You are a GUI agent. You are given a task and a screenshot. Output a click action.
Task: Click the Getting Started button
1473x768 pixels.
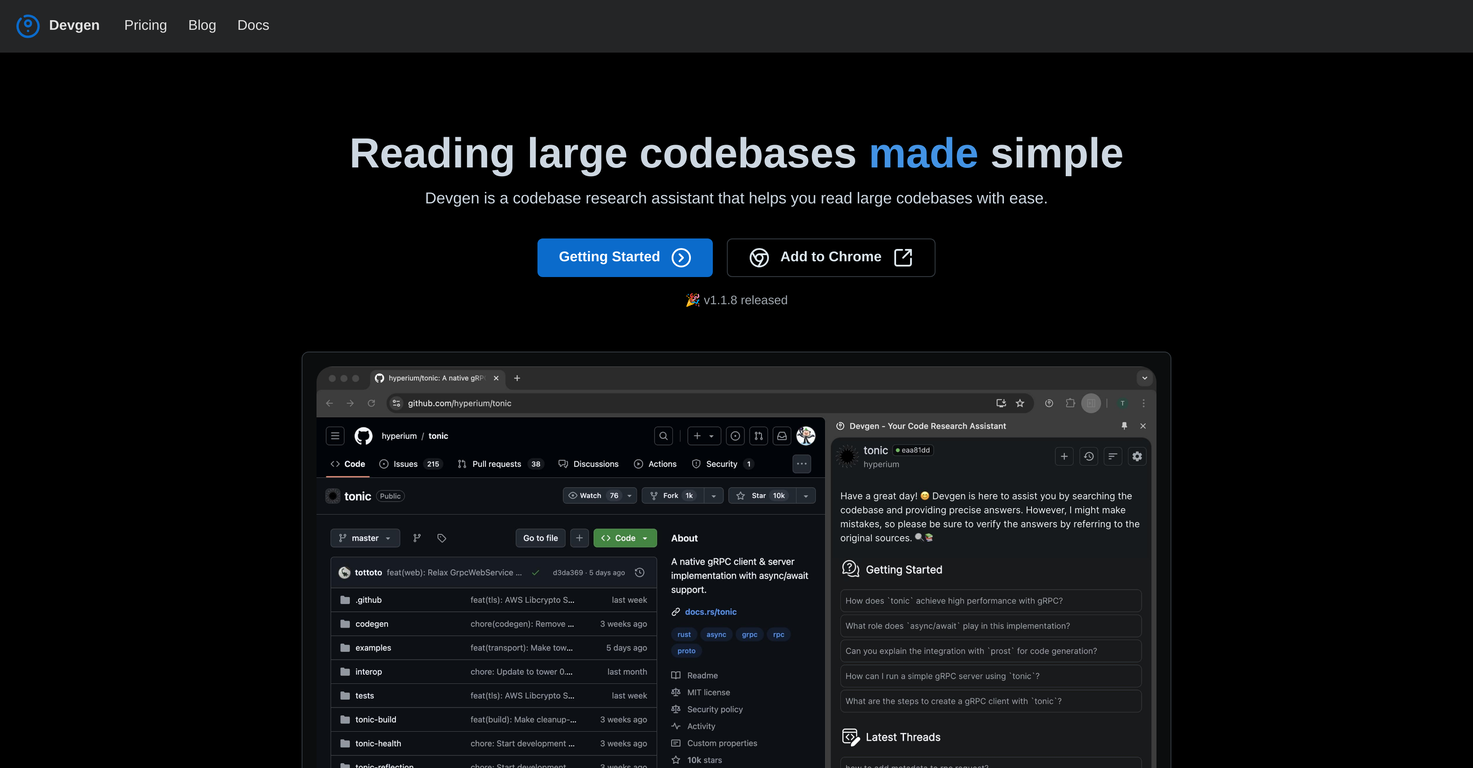point(624,257)
